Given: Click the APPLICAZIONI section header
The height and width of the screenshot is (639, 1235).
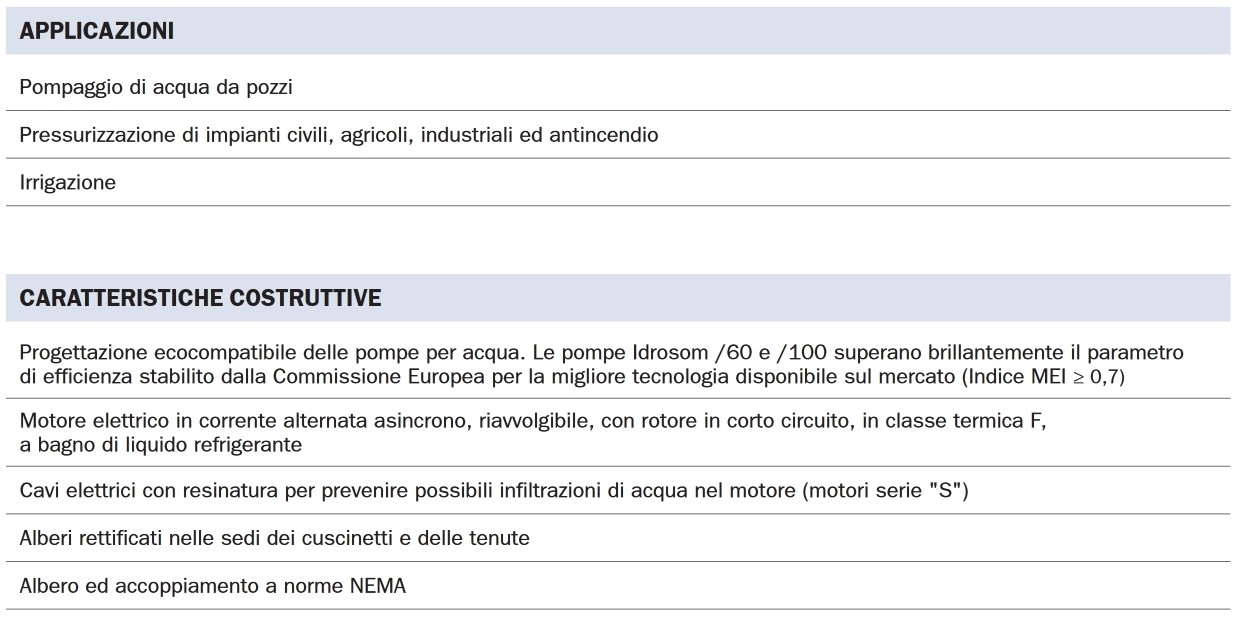Looking at the screenshot, I should click(x=97, y=31).
